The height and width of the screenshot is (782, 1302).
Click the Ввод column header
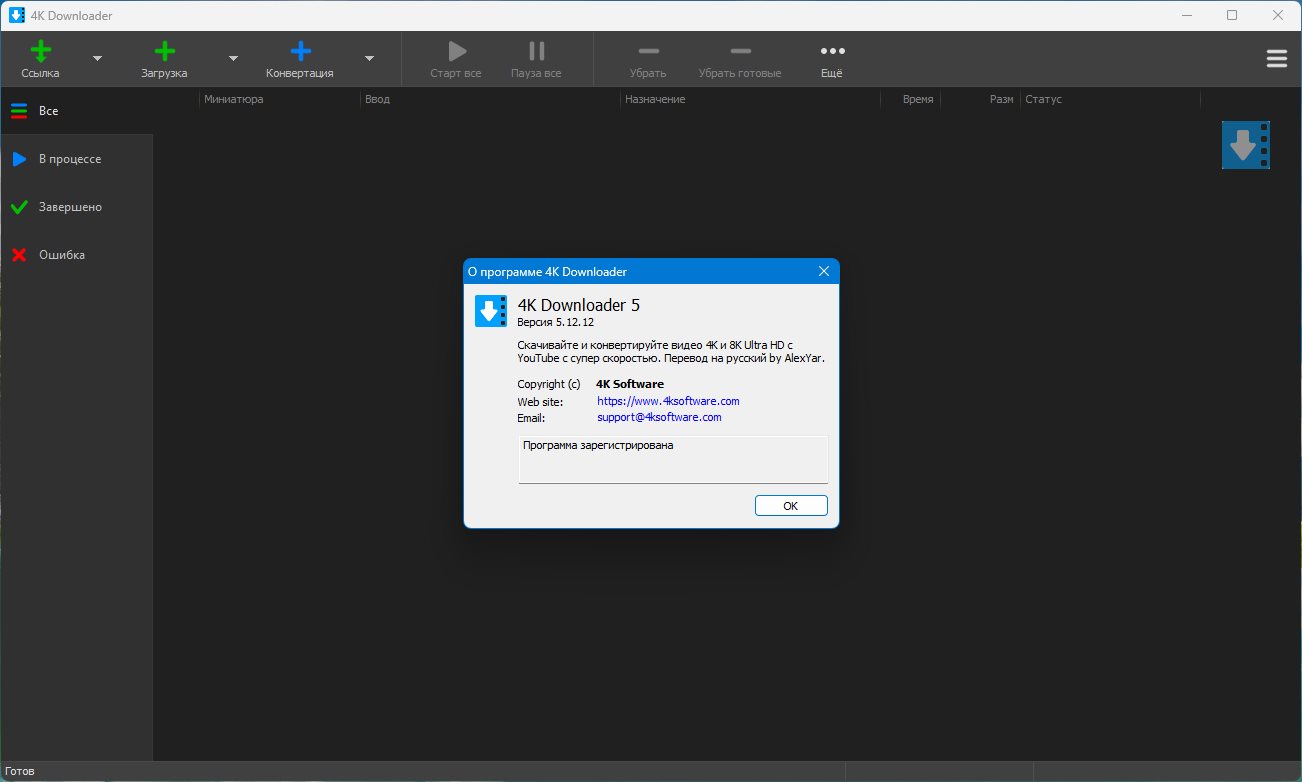(490, 99)
